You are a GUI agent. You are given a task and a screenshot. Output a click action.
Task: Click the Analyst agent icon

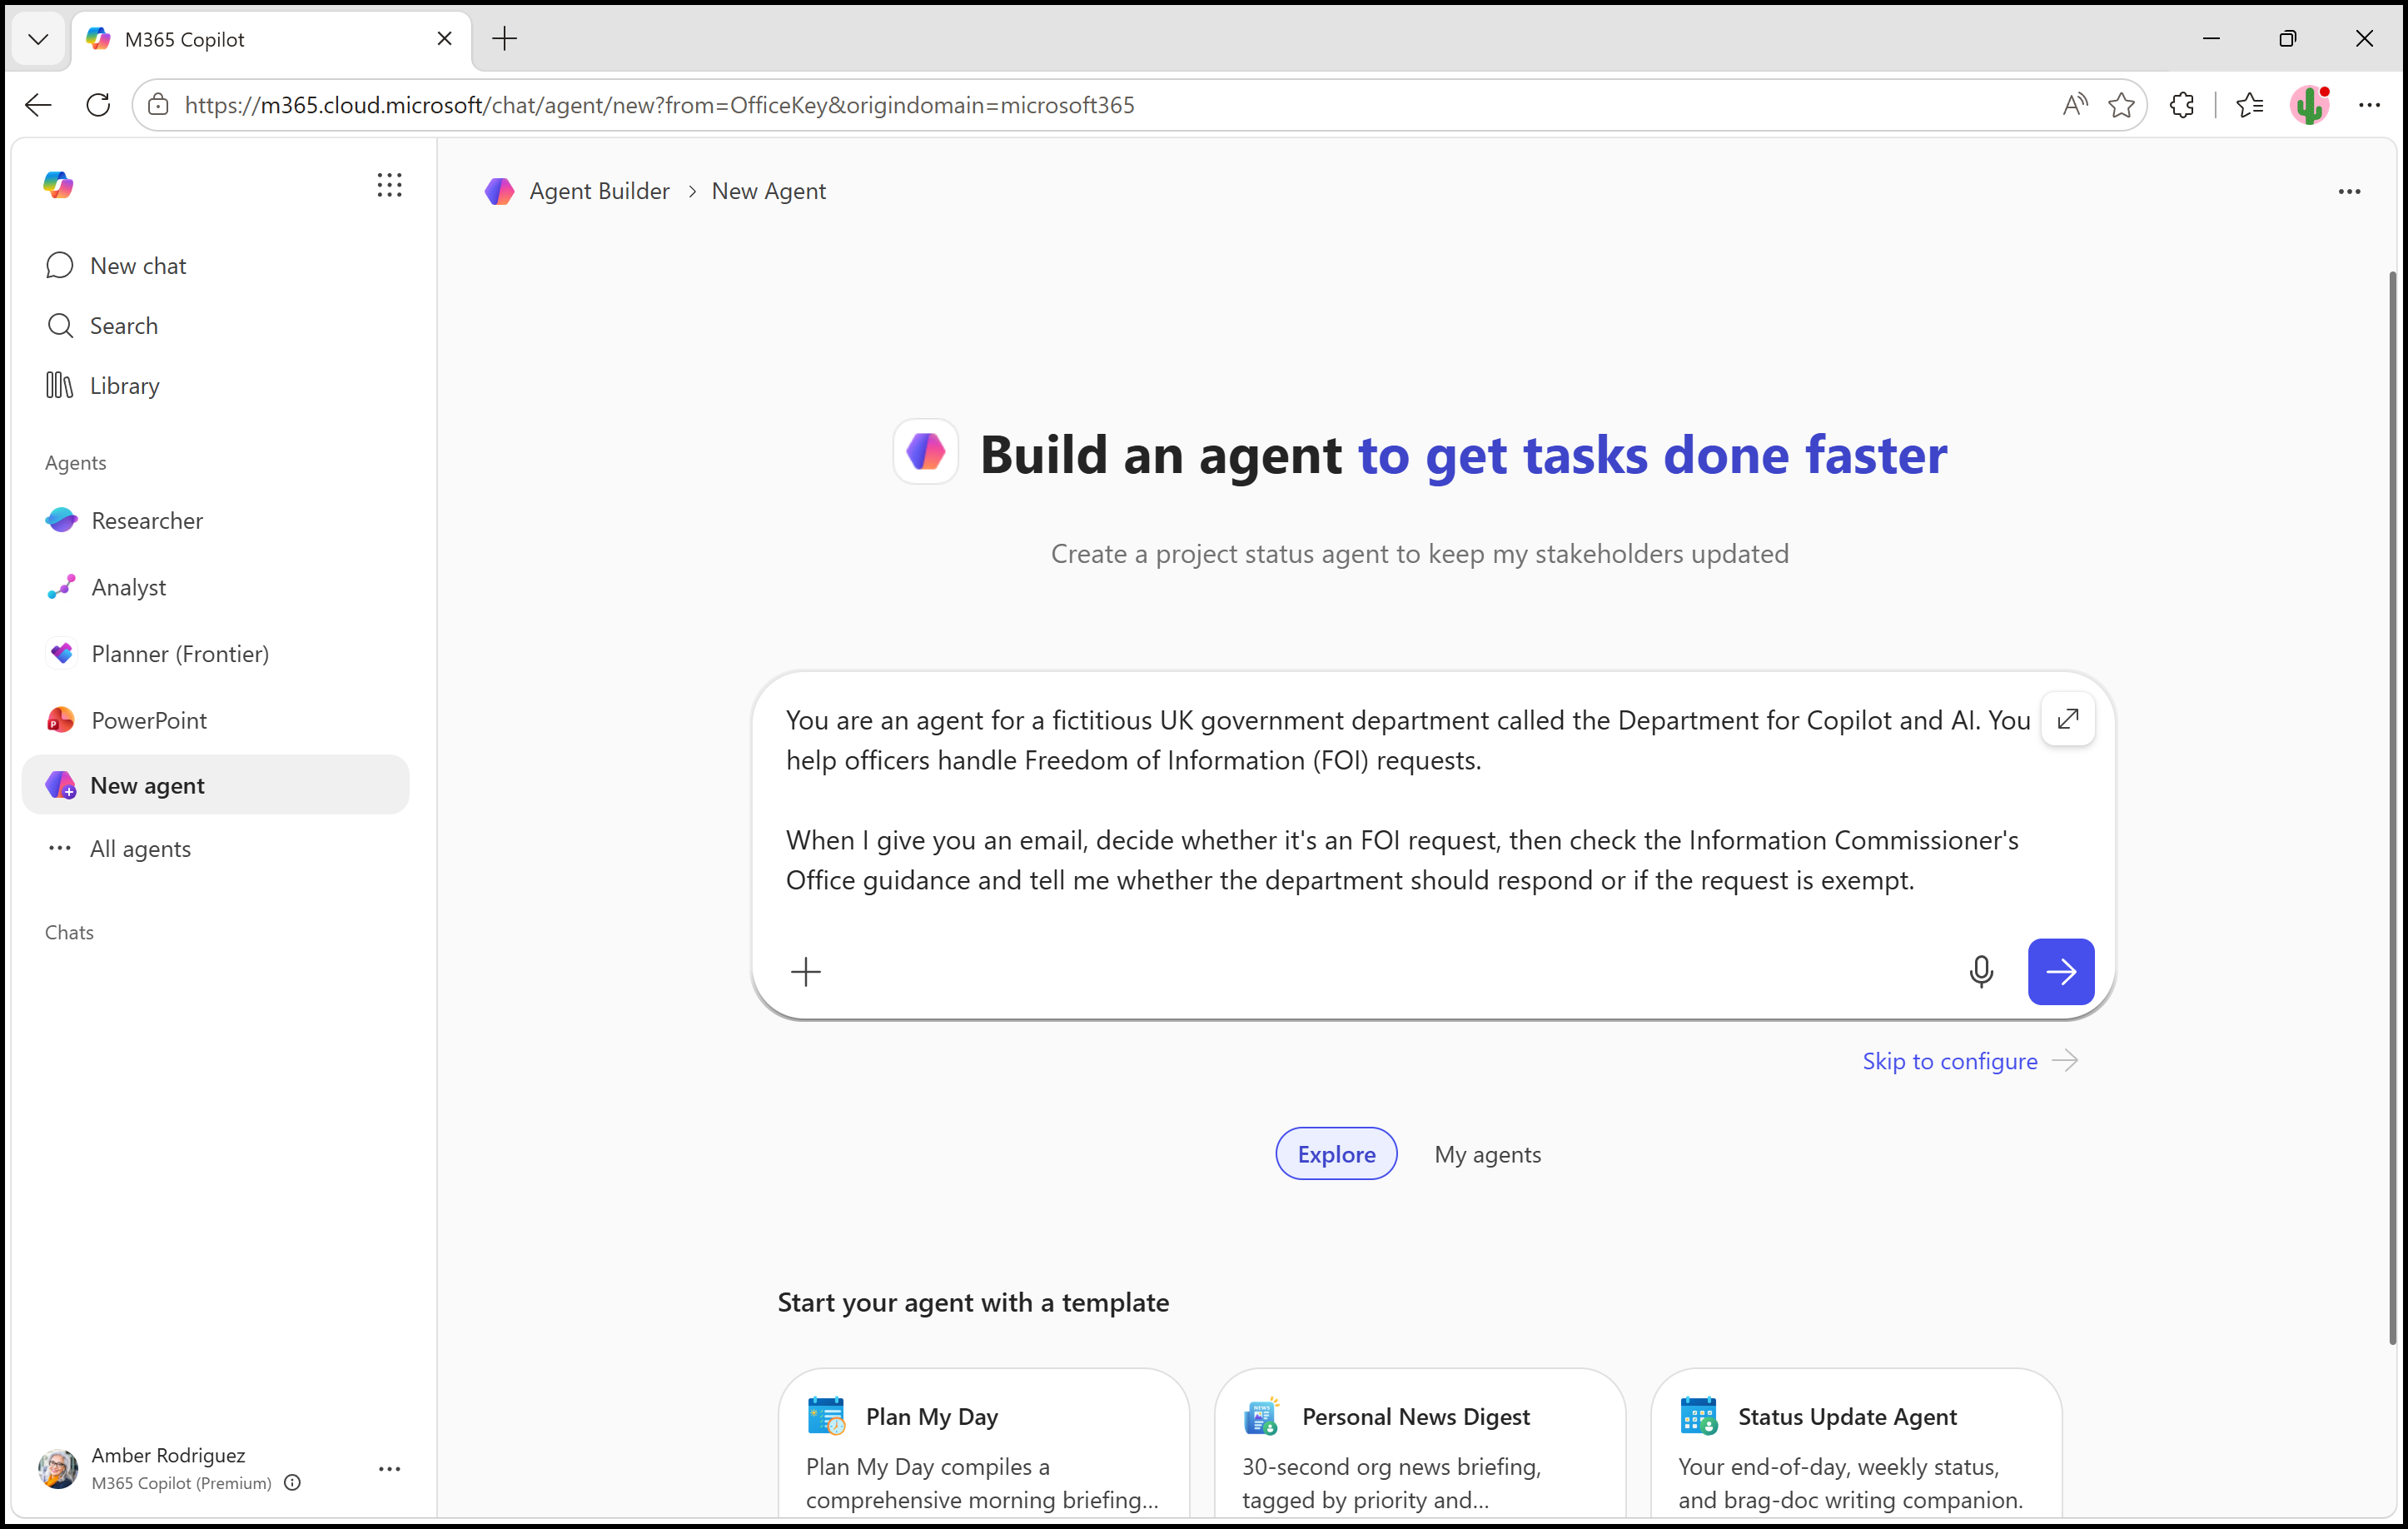click(61, 587)
